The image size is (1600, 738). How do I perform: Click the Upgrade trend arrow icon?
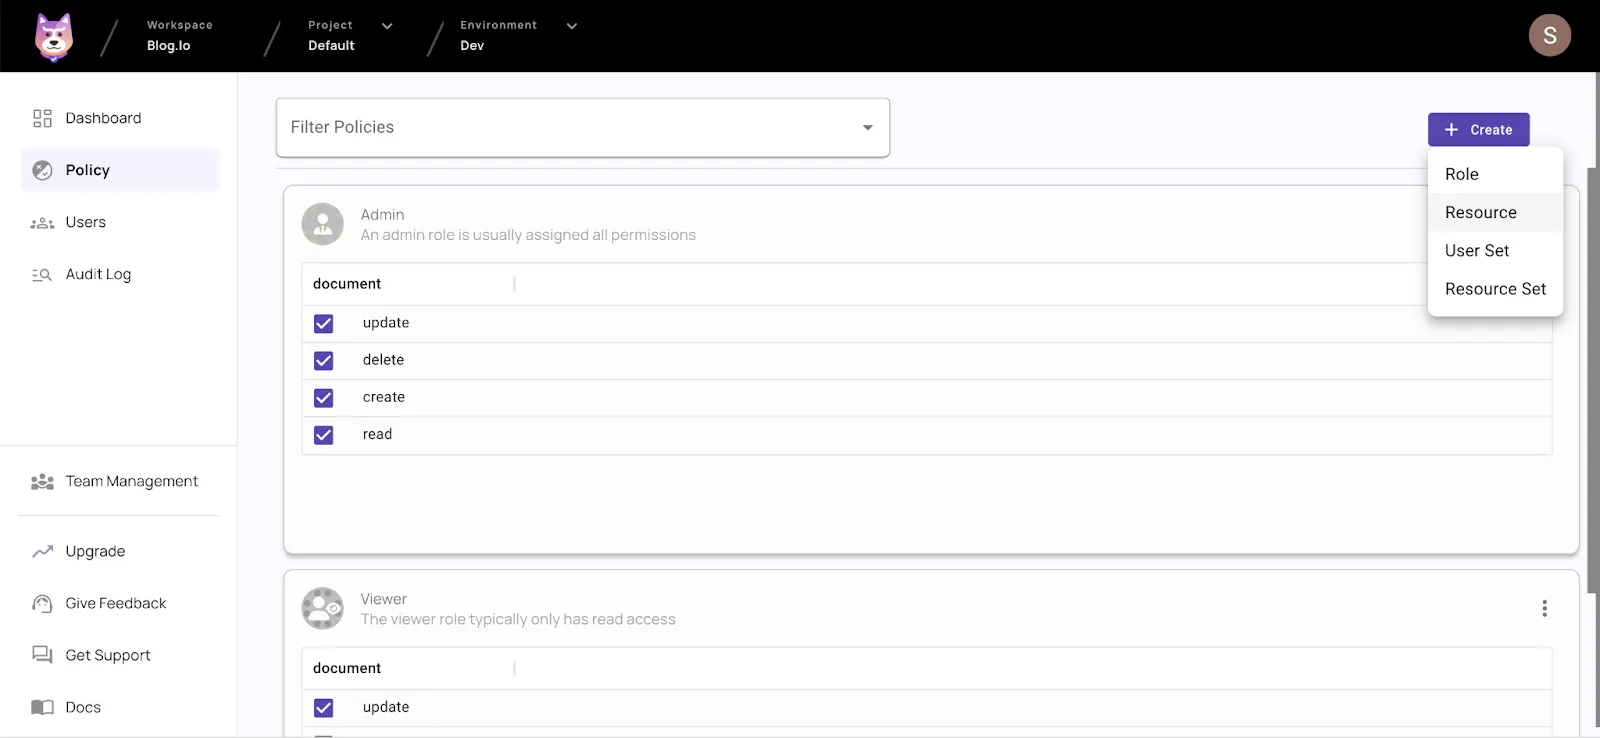42,552
